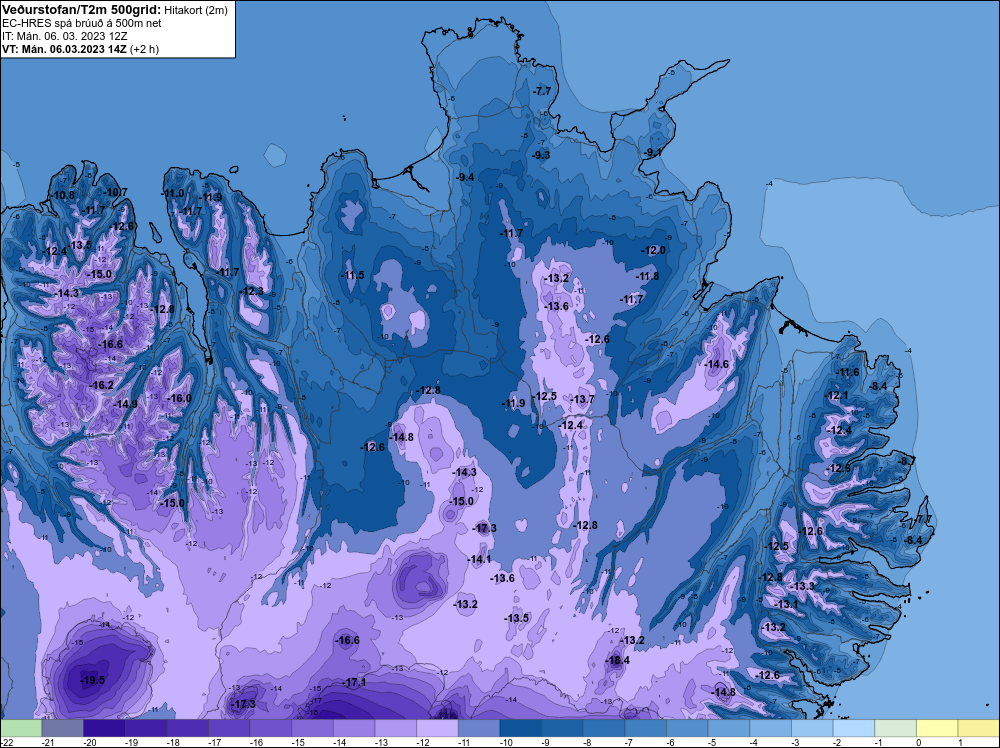1000x748 pixels.
Task: Click the -13.3 temperature value on map
Action: 802,586
